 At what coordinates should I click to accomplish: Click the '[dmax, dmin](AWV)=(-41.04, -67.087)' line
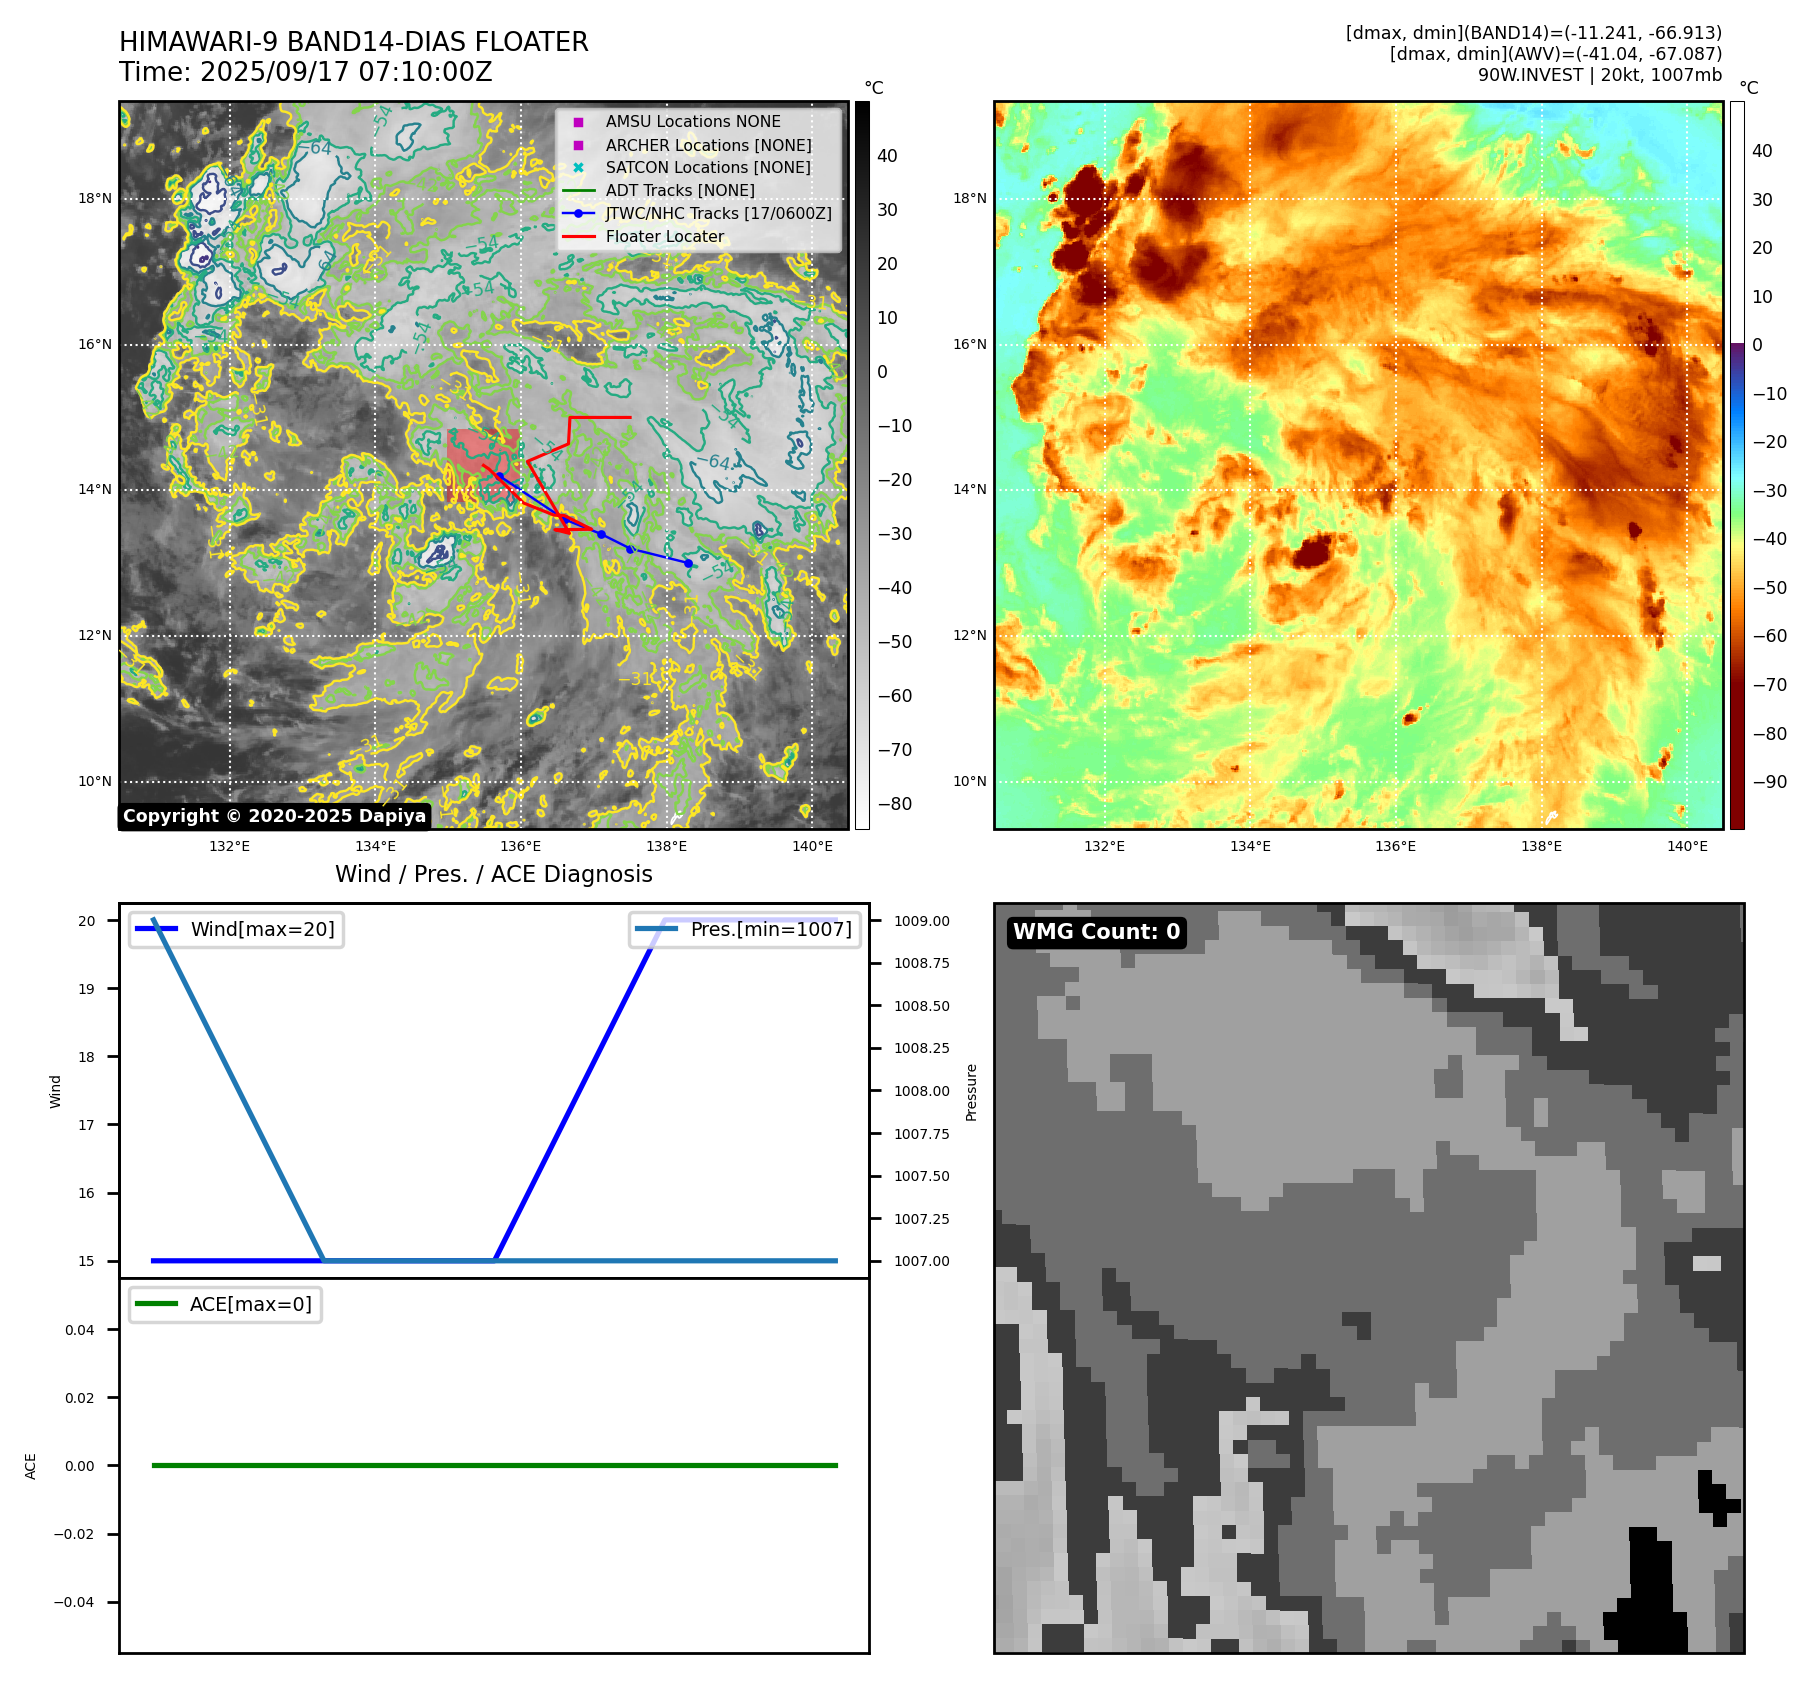click(x=1556, y=54)
